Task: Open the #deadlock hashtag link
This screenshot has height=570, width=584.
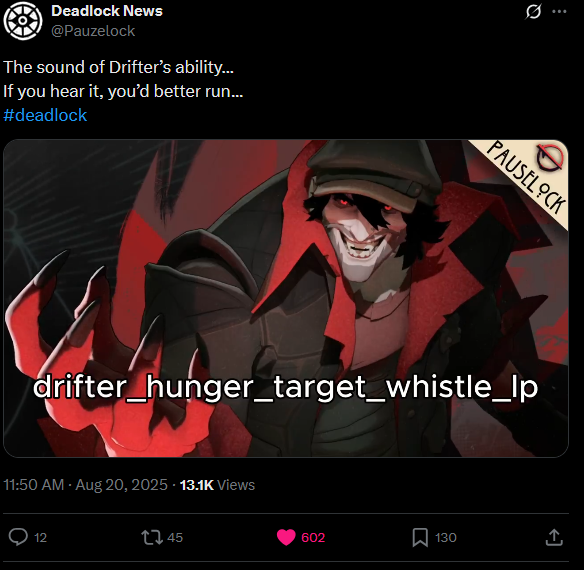Action: coord(45,115)
